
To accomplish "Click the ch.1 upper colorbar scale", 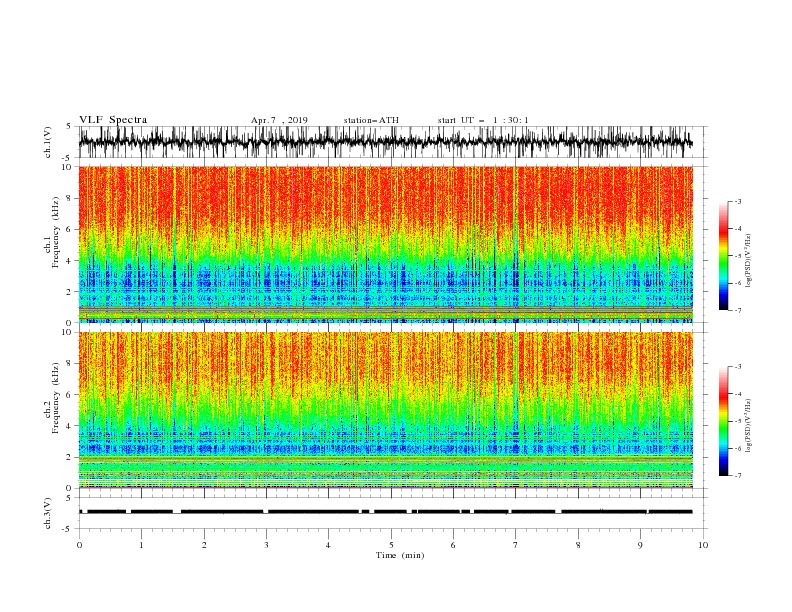I will point(723,256).
